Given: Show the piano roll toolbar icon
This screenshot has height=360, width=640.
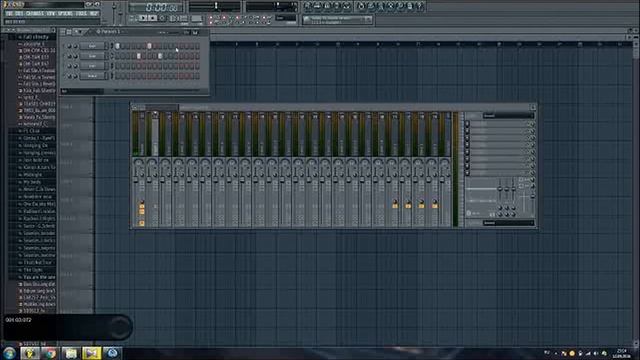Looking at the screenshot, I should 327,6.
